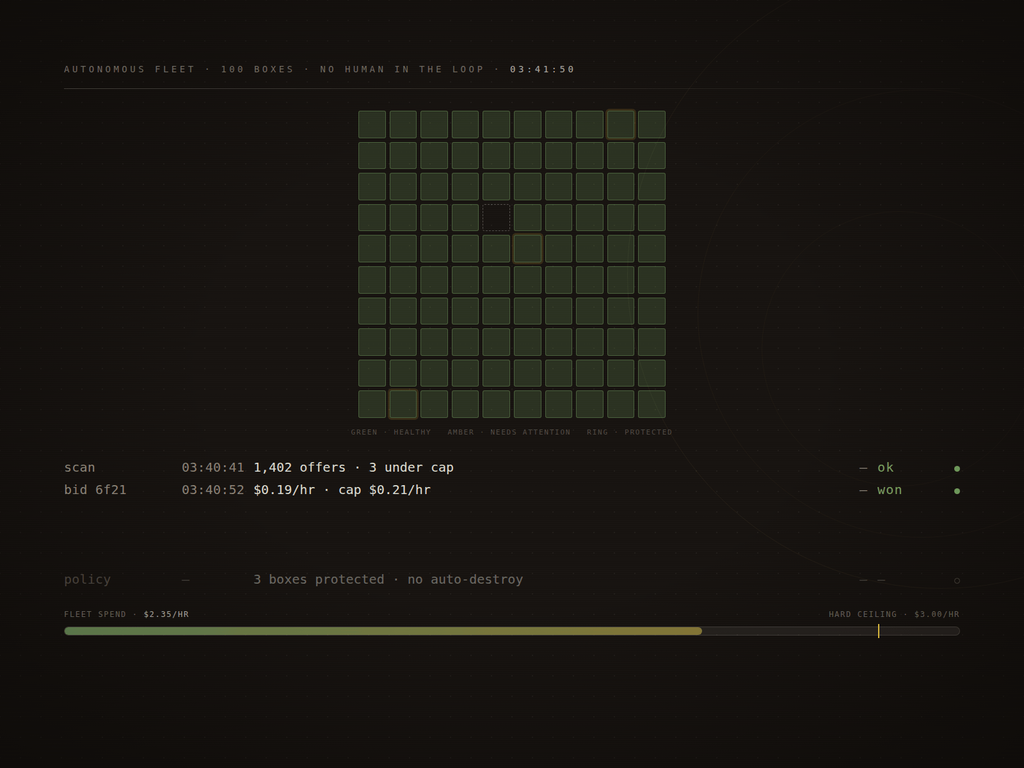Click the hollow status dot on the policy row
1024x768 pixels.
click(x=957, y=581)
